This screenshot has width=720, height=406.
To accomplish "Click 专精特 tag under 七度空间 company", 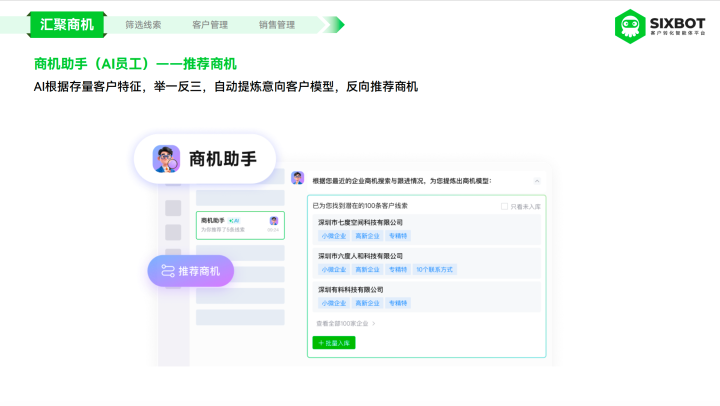I will [x=398, y=236].
